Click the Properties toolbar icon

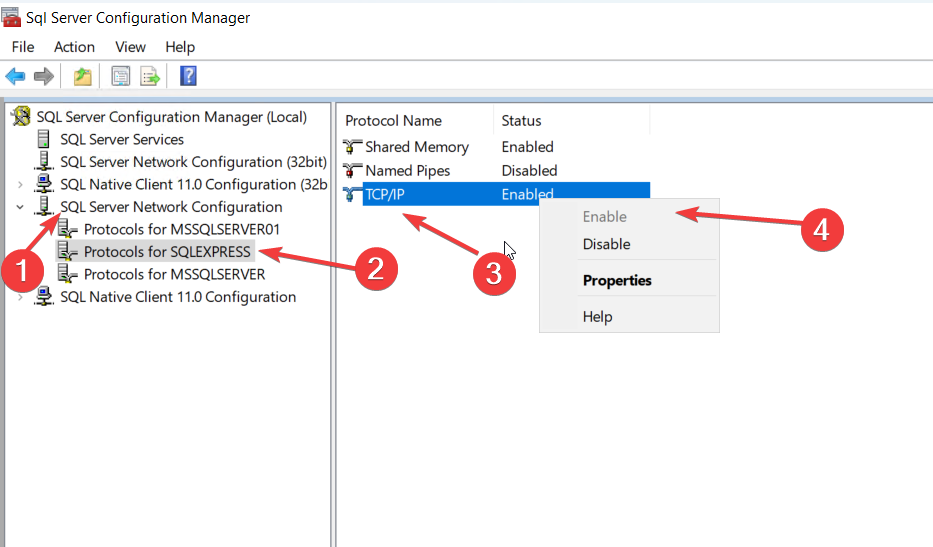coord(121,76)
